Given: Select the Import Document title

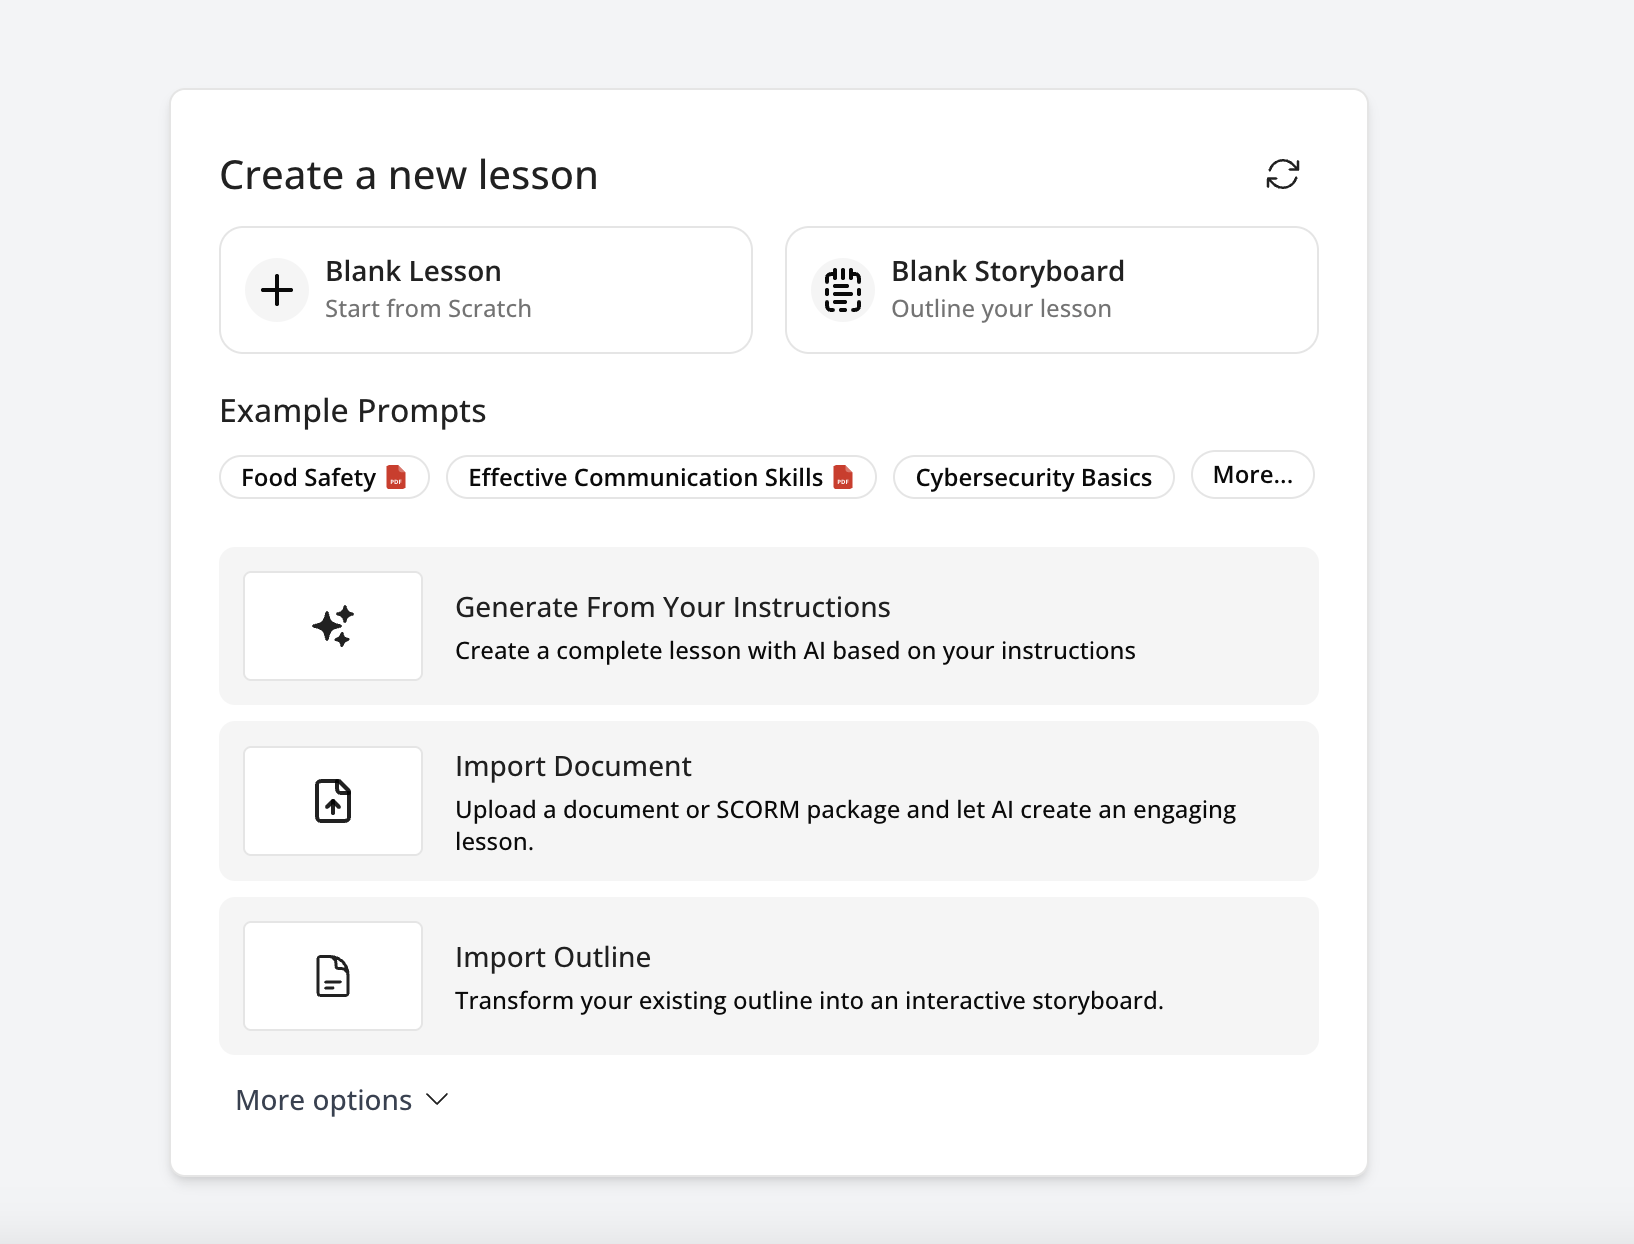Looking at the screenshot, I should tap(573, 766).
